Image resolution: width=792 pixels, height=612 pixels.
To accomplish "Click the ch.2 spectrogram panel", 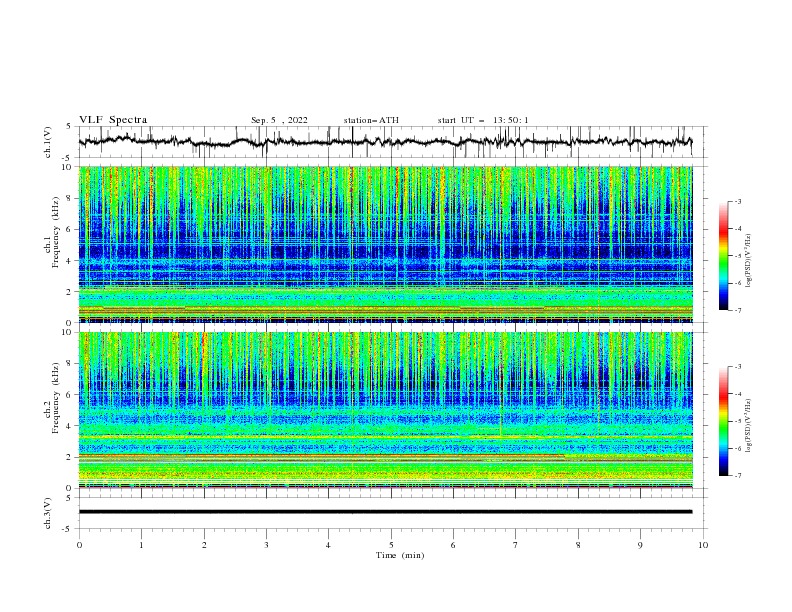I will point(386,410).
